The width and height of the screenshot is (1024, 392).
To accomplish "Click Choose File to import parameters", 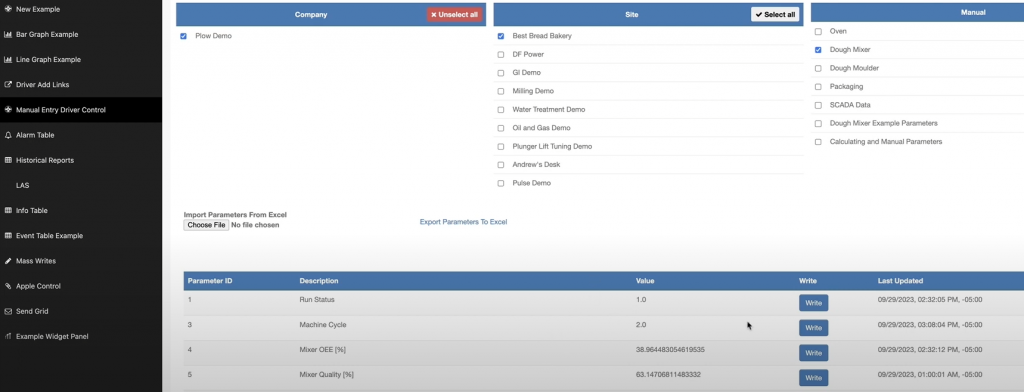I will pyautogui.click(x=206, y=225).
